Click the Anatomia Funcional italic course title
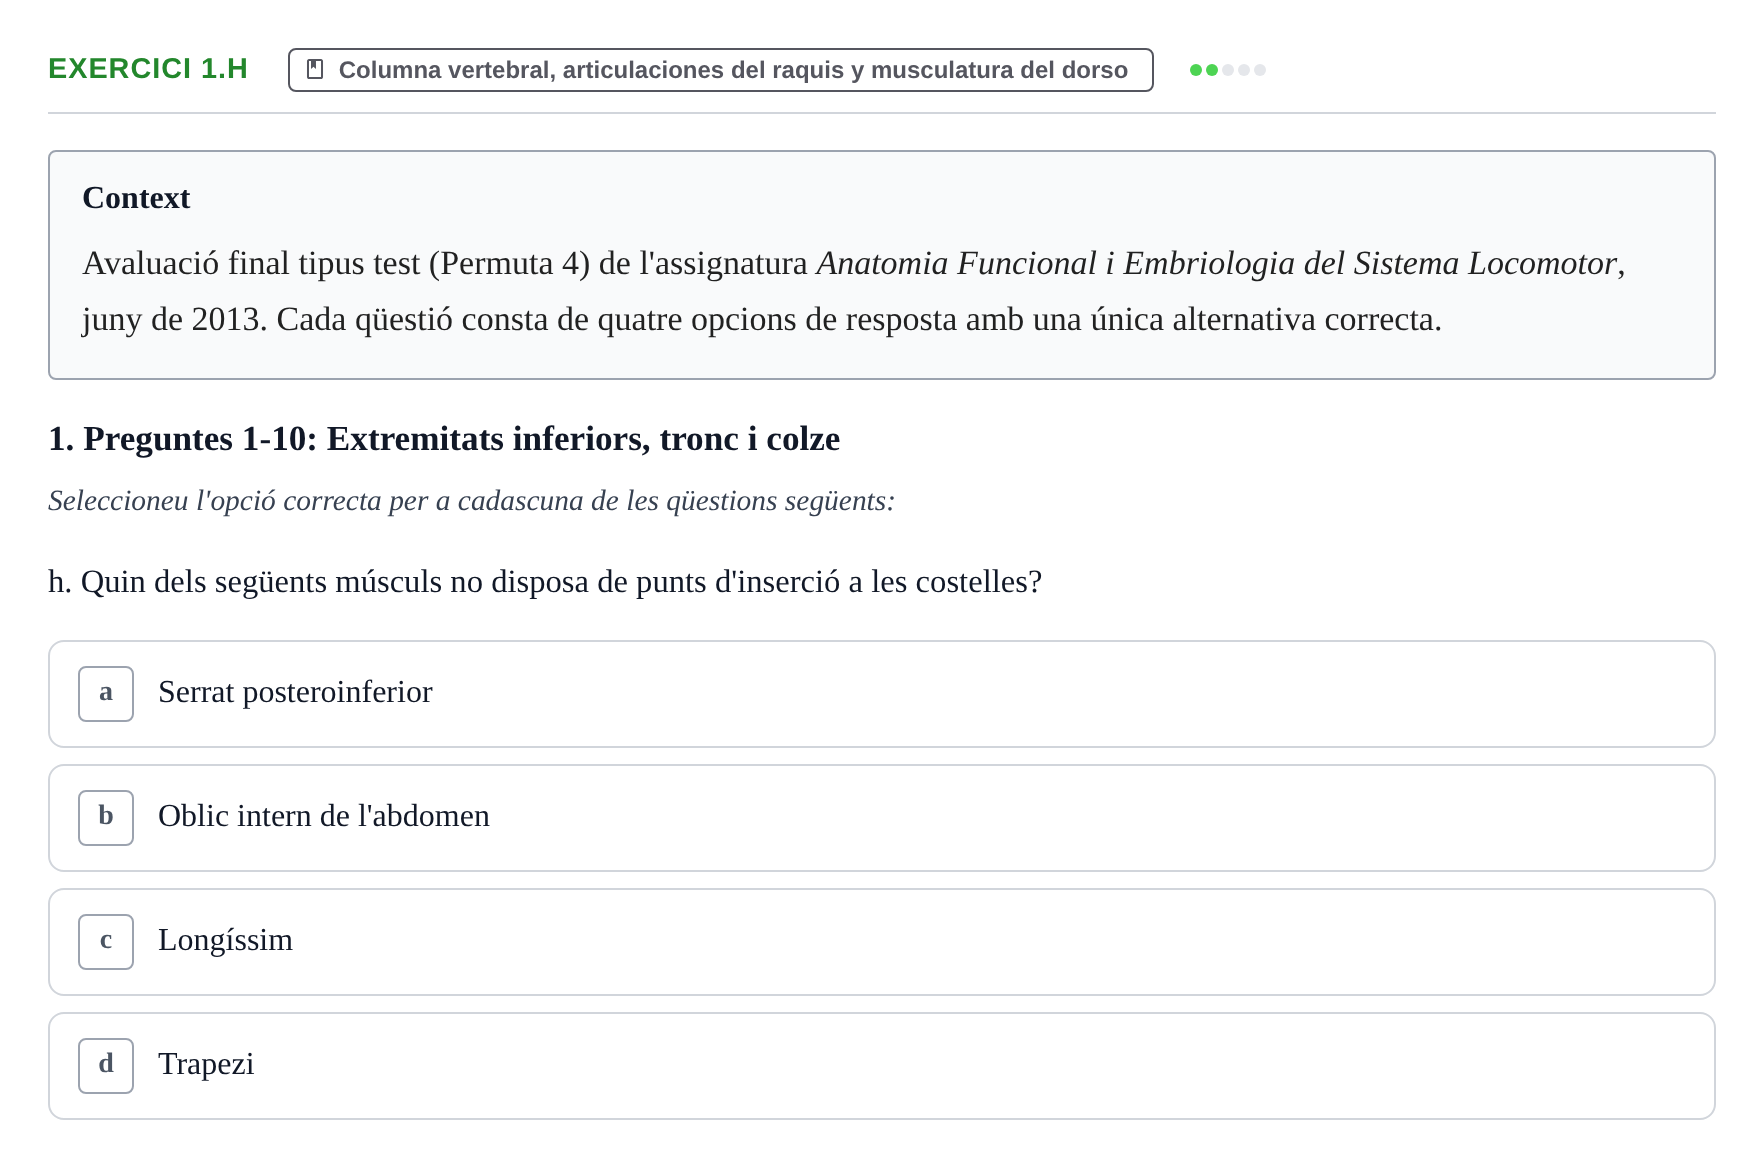Screen dimensions: 1764x1168 coord(1217,263)
